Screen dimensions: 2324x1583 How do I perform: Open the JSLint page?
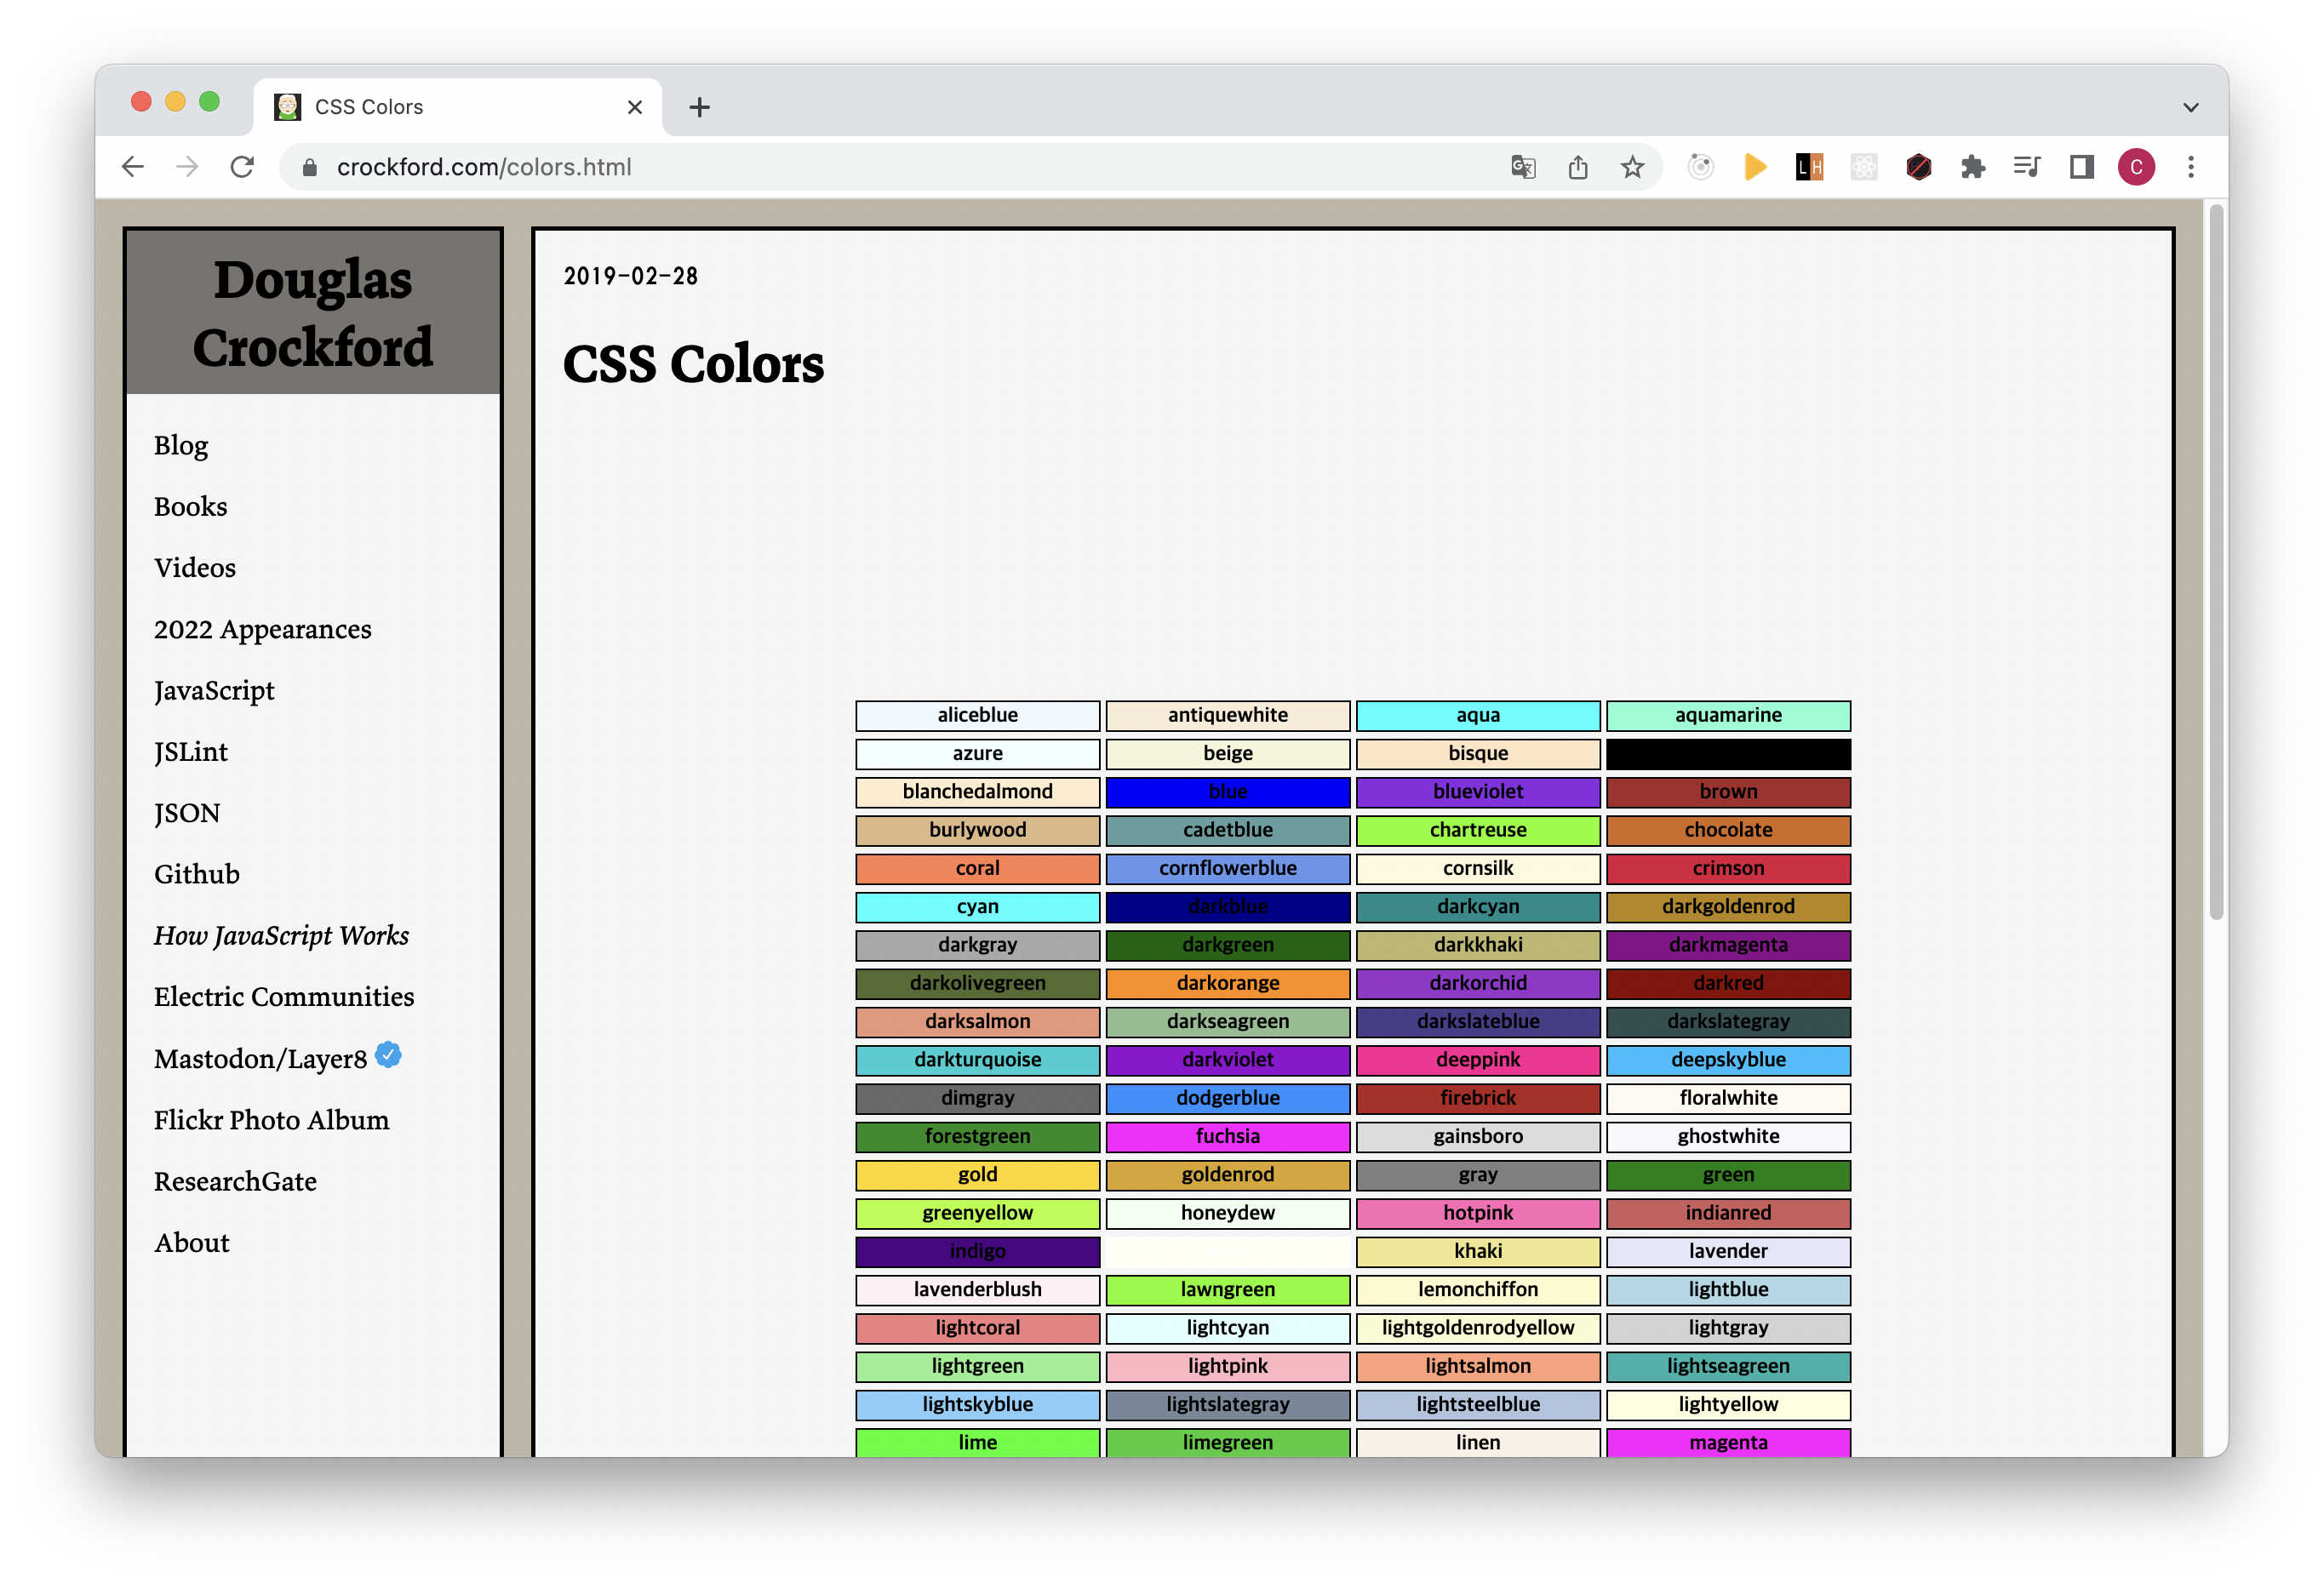click(190, 751)
